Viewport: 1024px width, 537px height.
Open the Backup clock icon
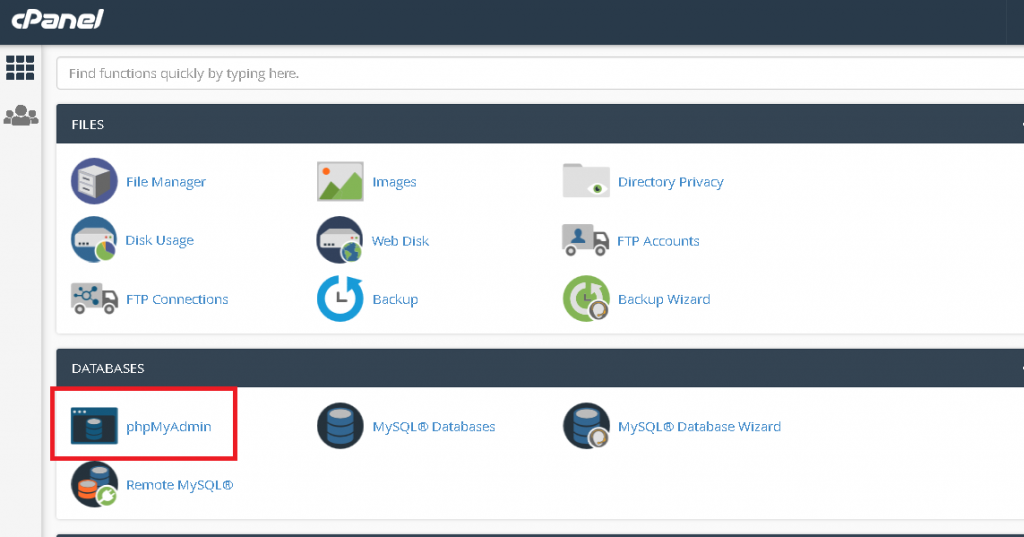(x=340, y=299)
